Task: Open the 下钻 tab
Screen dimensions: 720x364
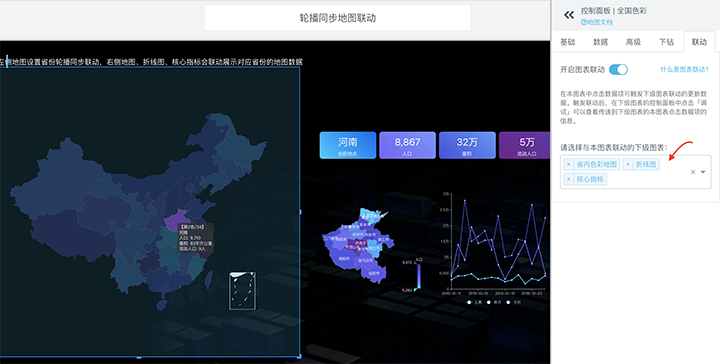Action: pos(666,42)
